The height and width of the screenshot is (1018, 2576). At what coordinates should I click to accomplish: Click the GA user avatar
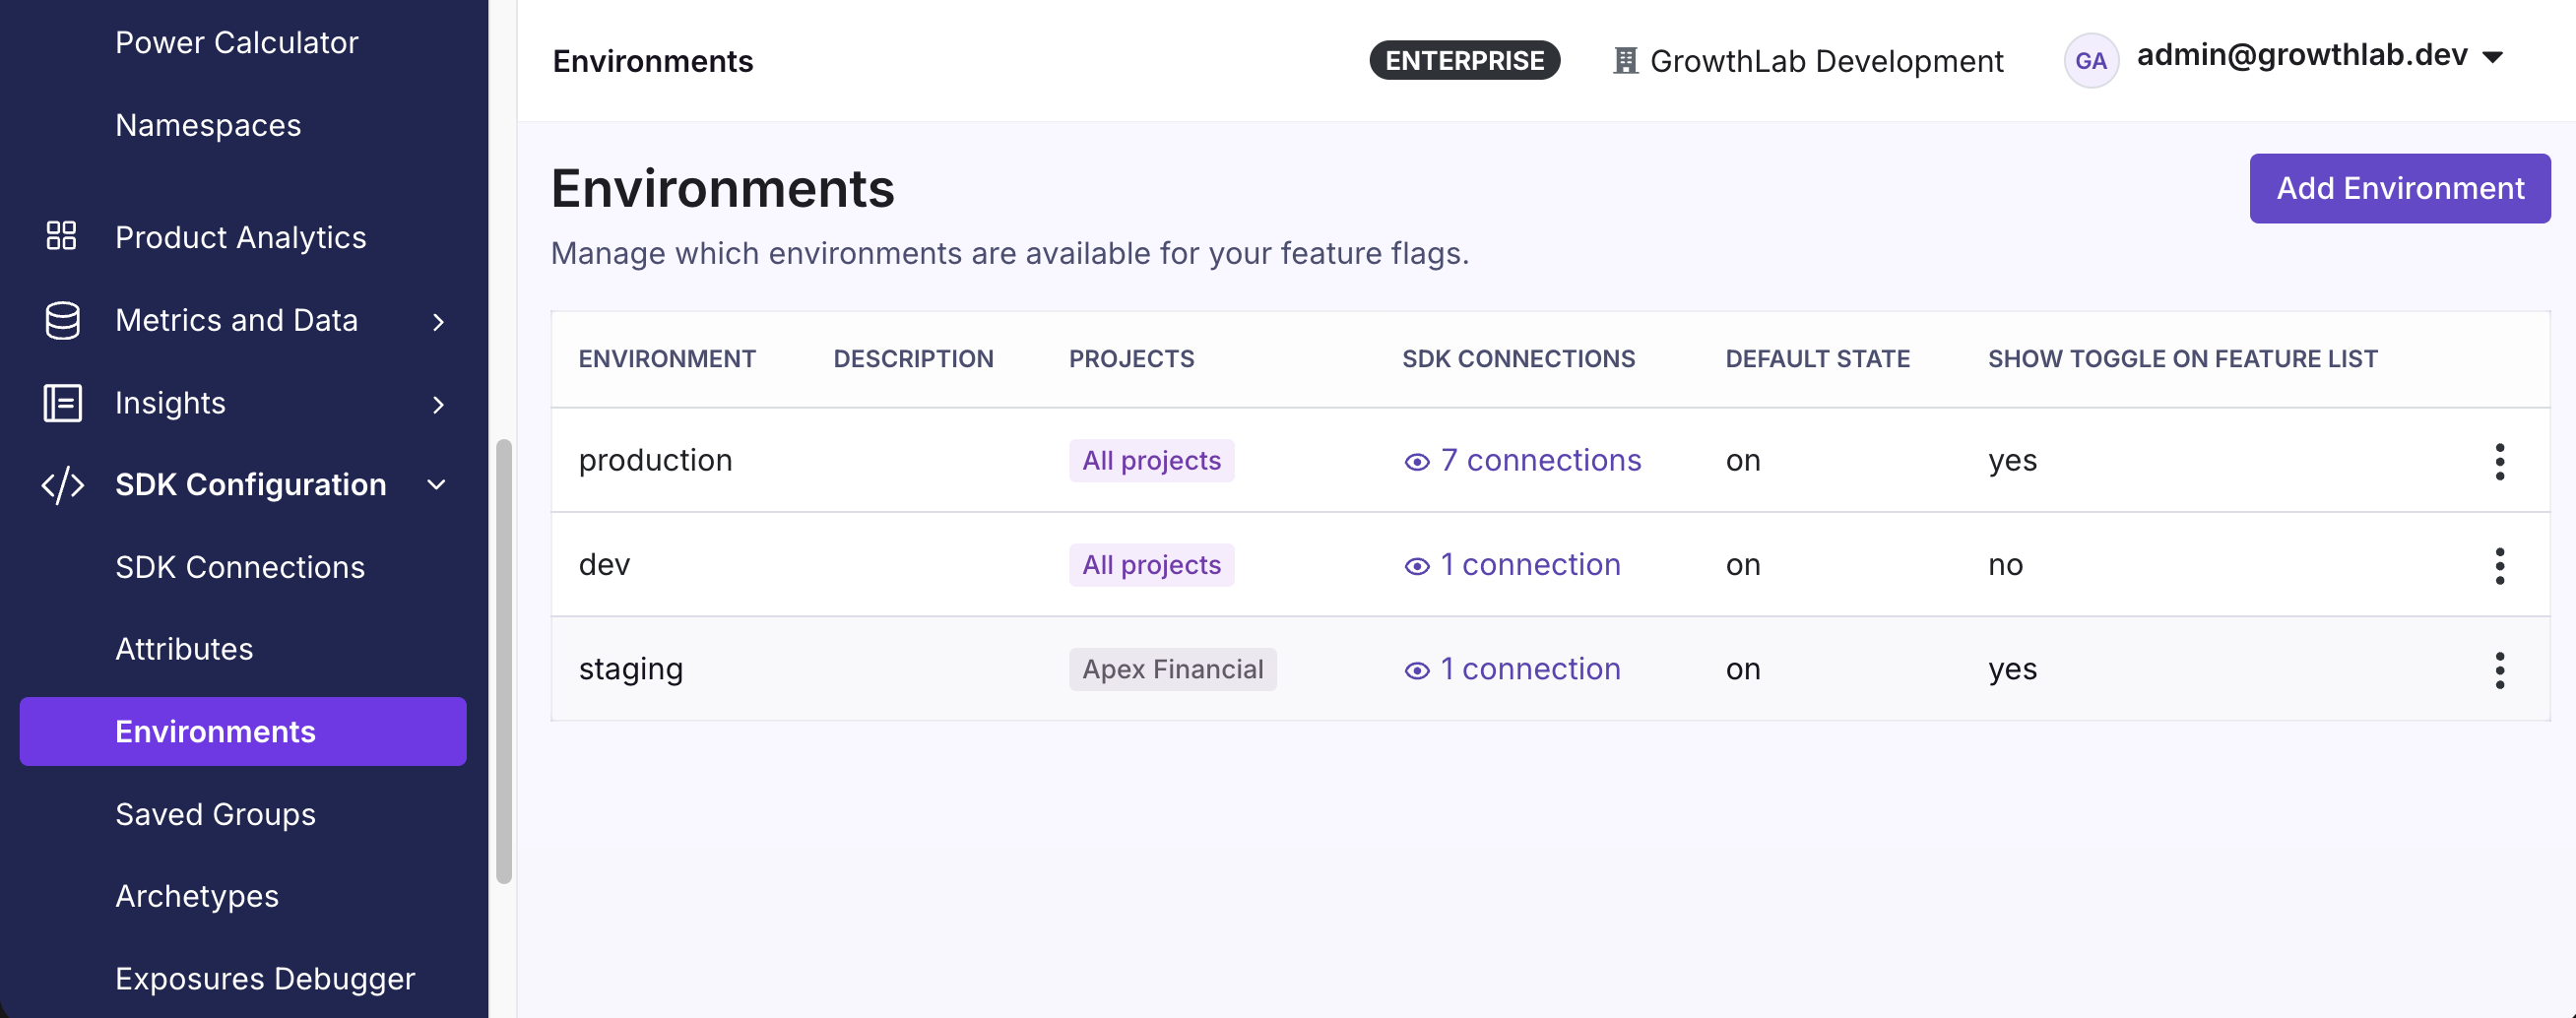click(x=2090, y=61)
